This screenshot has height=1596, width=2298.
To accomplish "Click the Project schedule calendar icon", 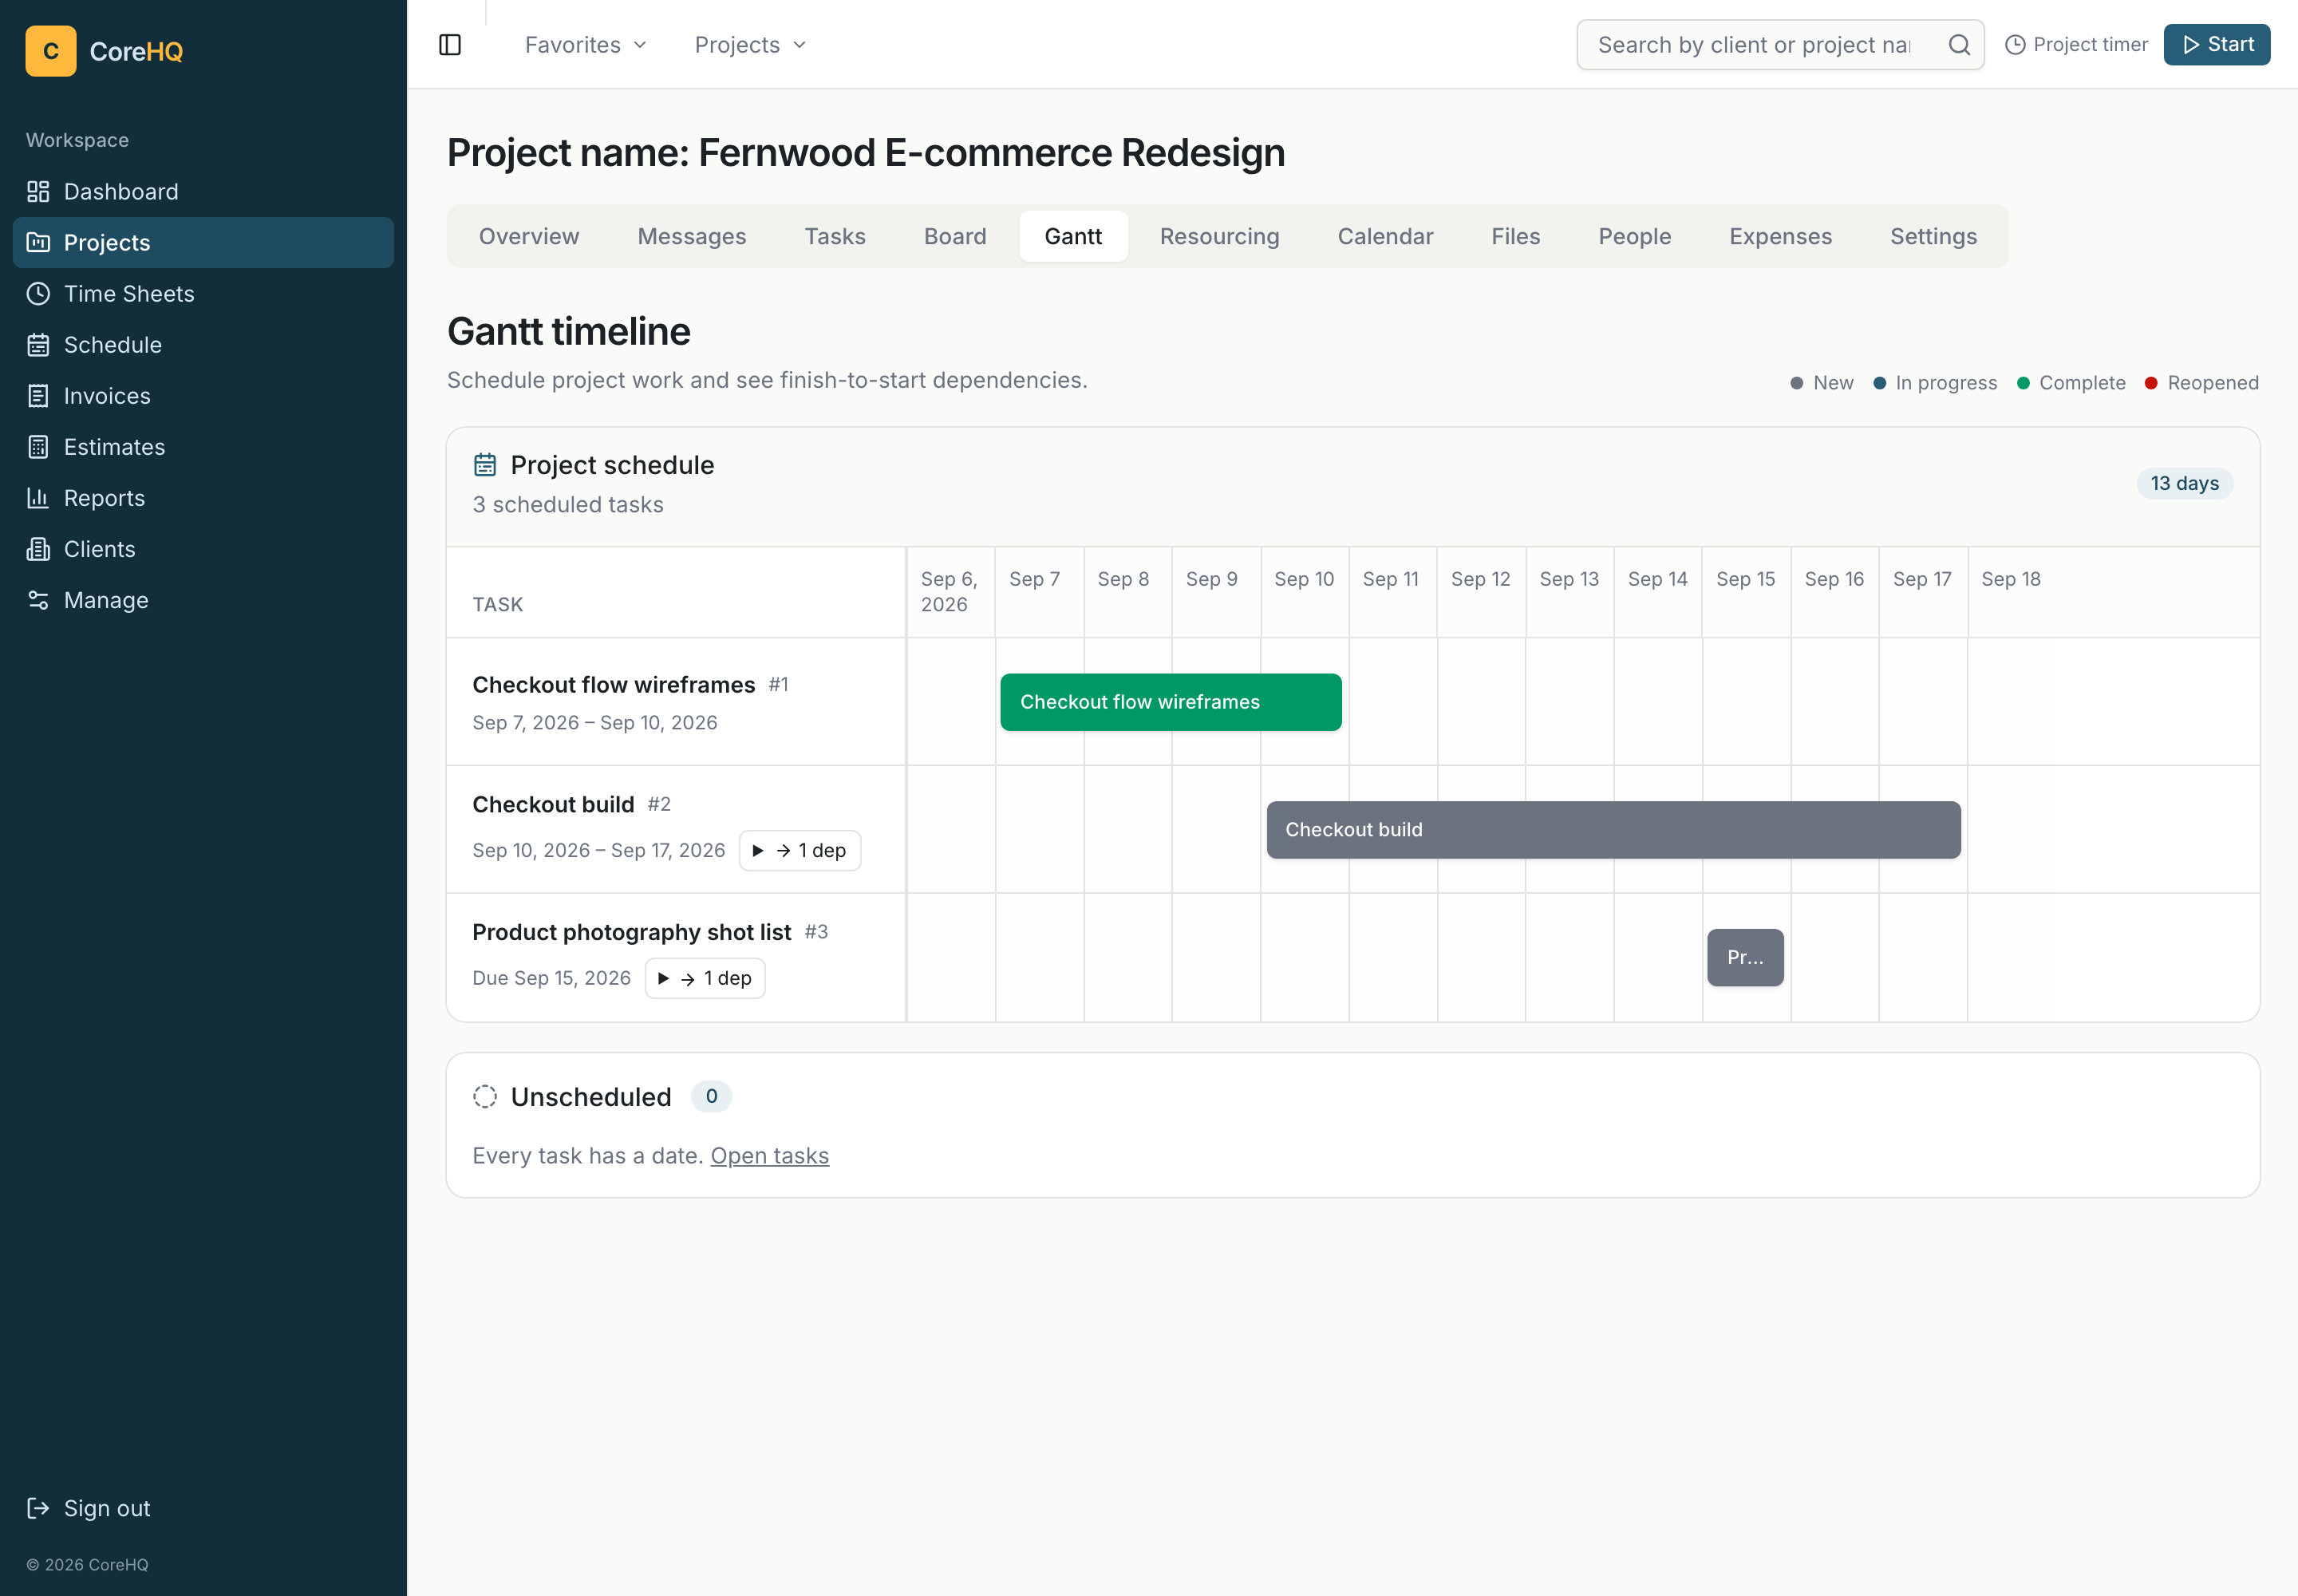I will pyautogui.click(x=485, y=465).
